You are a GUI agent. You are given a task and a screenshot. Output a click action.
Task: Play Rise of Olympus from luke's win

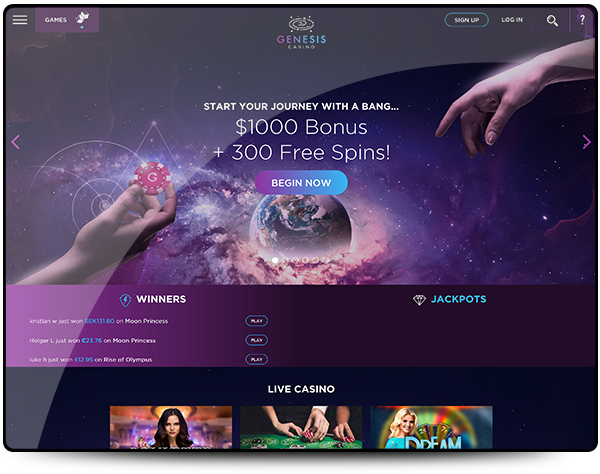point(256,359)
